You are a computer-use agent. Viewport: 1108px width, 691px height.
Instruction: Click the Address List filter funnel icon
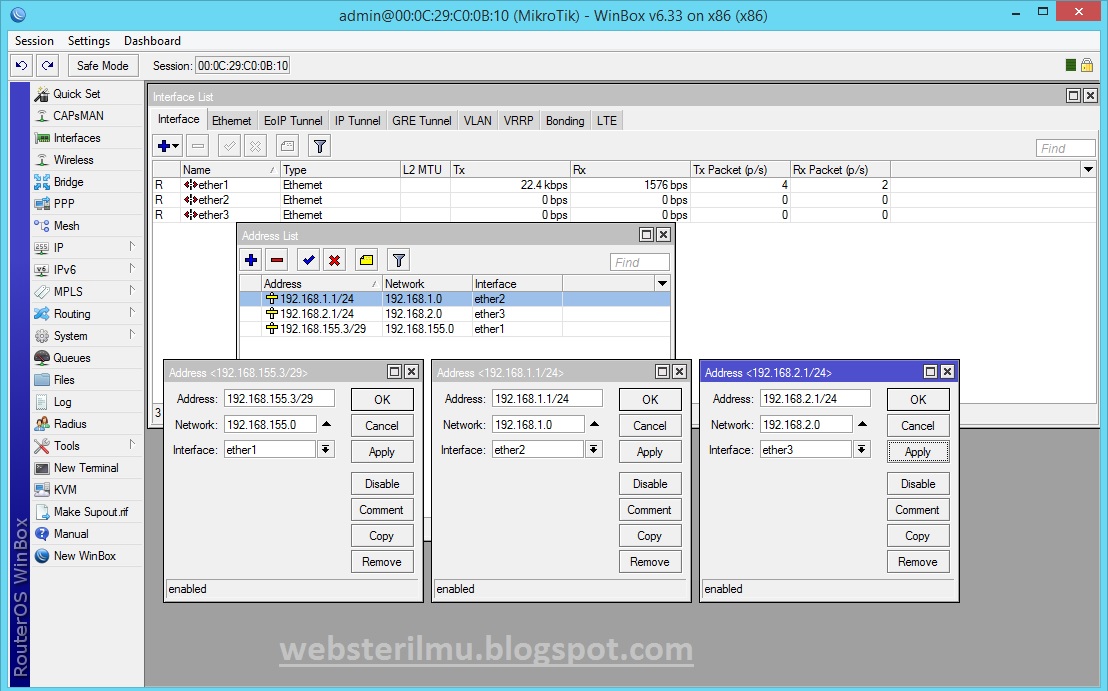coord(399,260)
